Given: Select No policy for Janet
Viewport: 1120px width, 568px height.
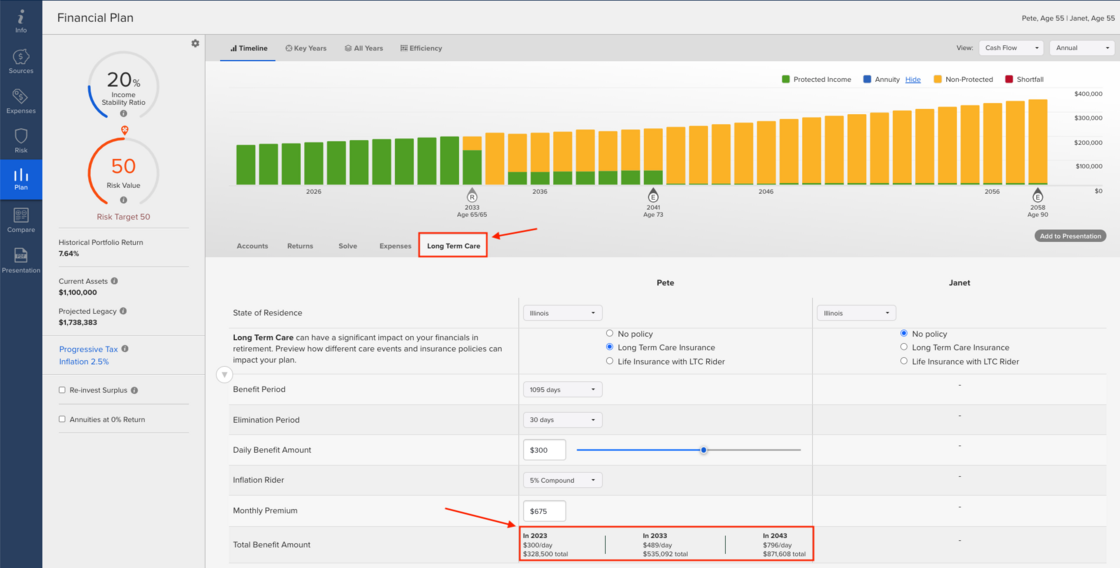Looking at the screenshot, I should (904, 334).
